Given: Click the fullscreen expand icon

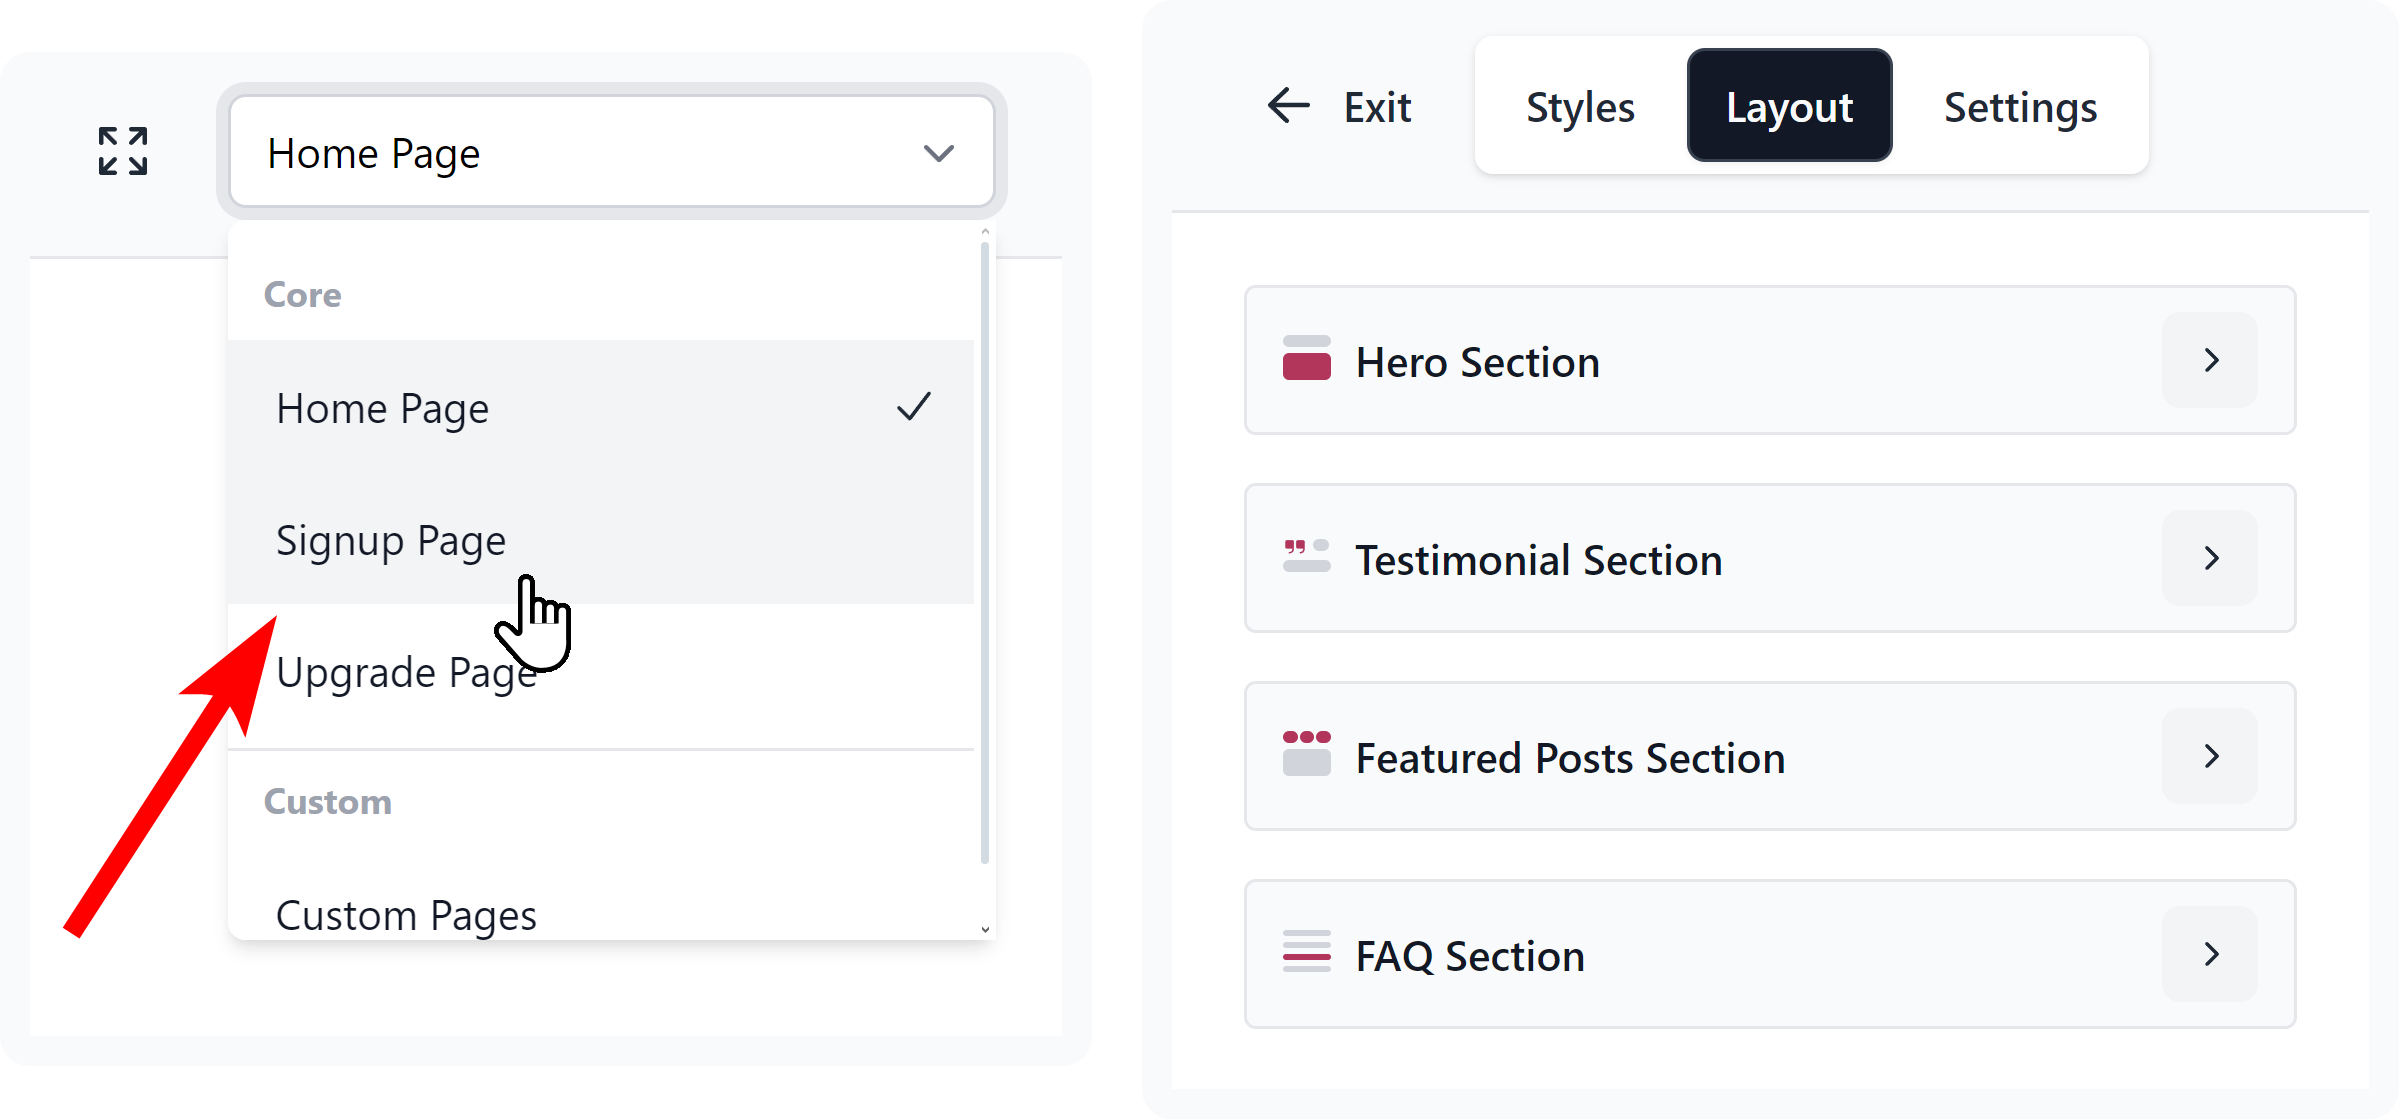Looking at the screenshot, I should pos(123,151).
